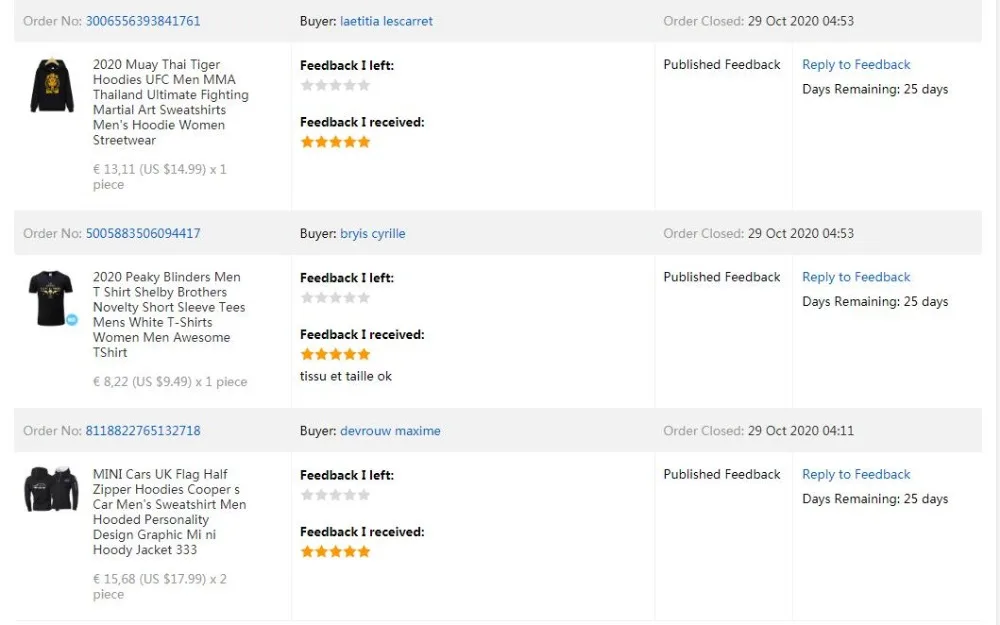Image resolution: width=1000 pixels, height=625 pixels.
Task: Open the Peaky Blinders T-shirt thumbnail
Action: [x=50, y=297]
